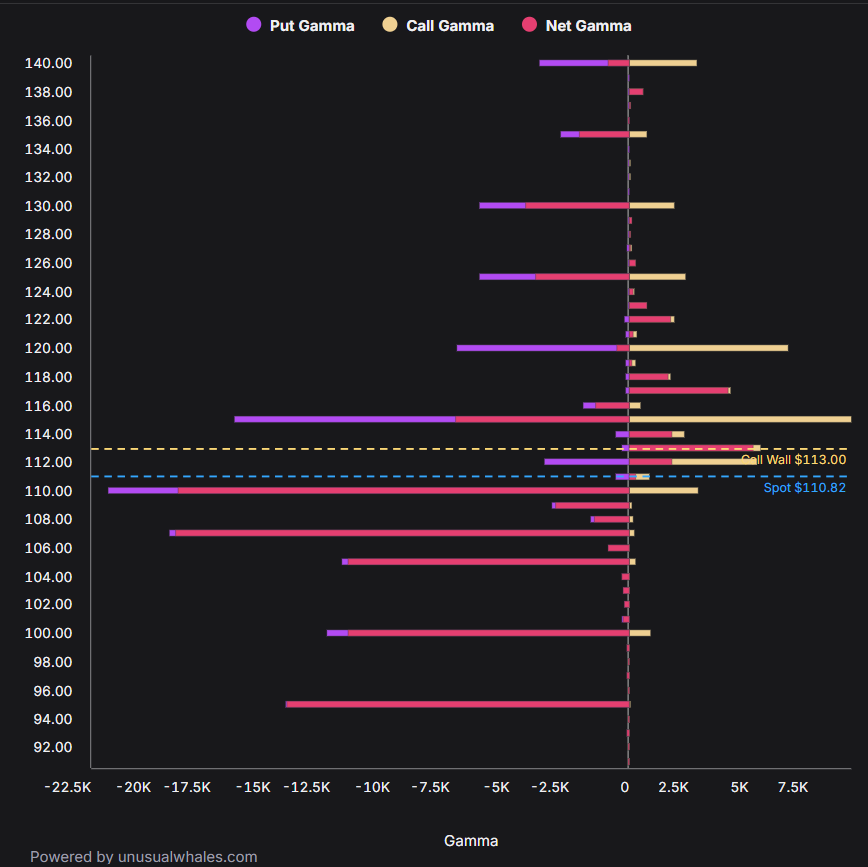Click the "Spot $110.82" label
868x867 pixels.
804,488
